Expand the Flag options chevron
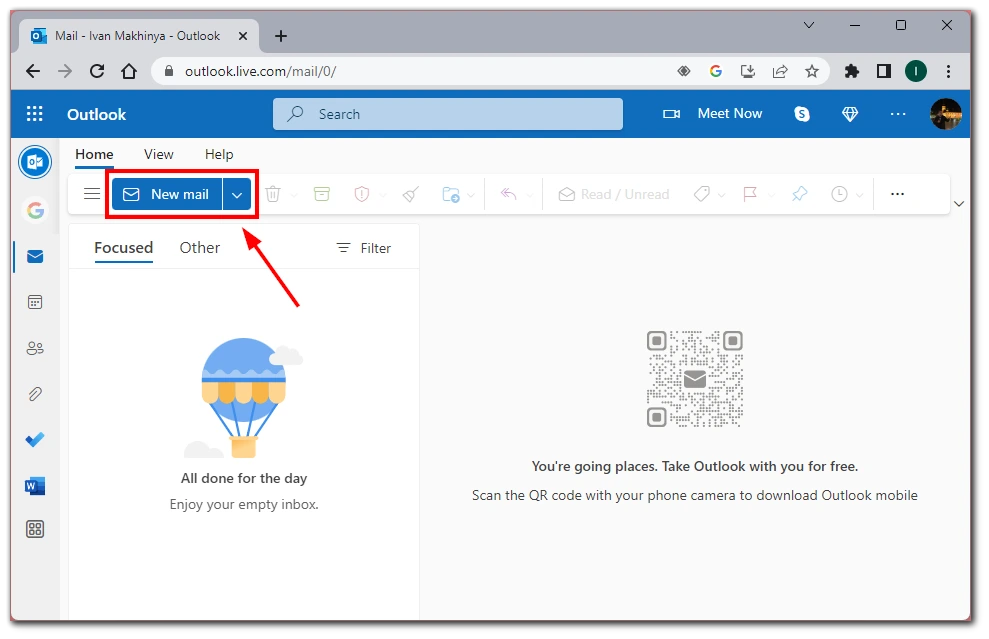The height and width of the screenshot is (639, 989). (x=771, y=195)
